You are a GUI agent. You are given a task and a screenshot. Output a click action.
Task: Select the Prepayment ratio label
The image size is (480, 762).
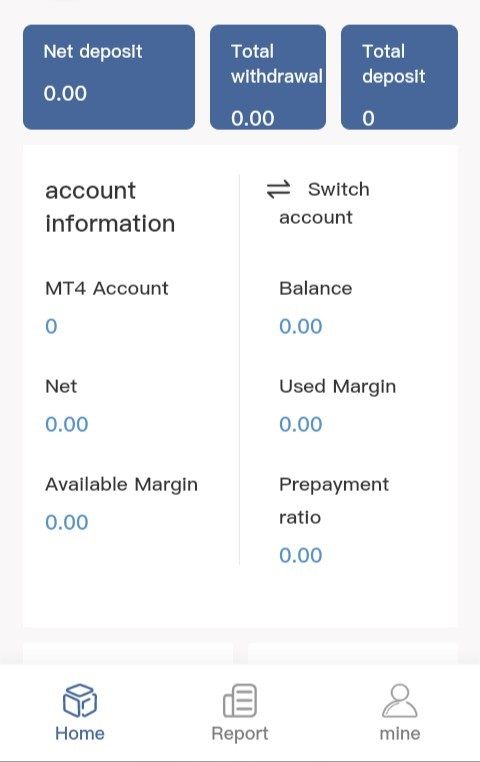click(334, 501)
